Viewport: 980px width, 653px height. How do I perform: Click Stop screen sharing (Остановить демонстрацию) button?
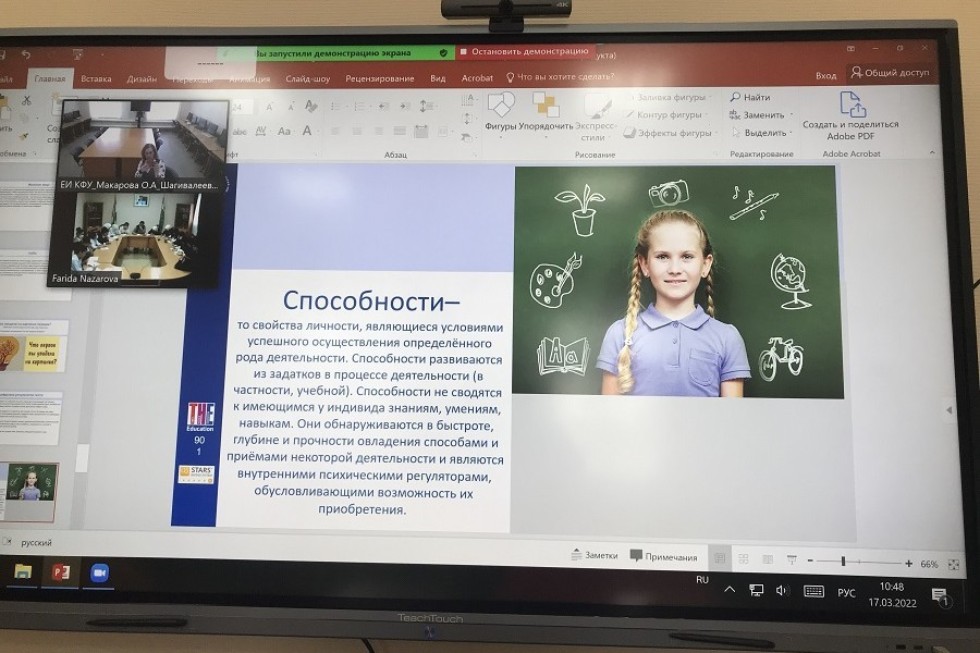(528, 51)
